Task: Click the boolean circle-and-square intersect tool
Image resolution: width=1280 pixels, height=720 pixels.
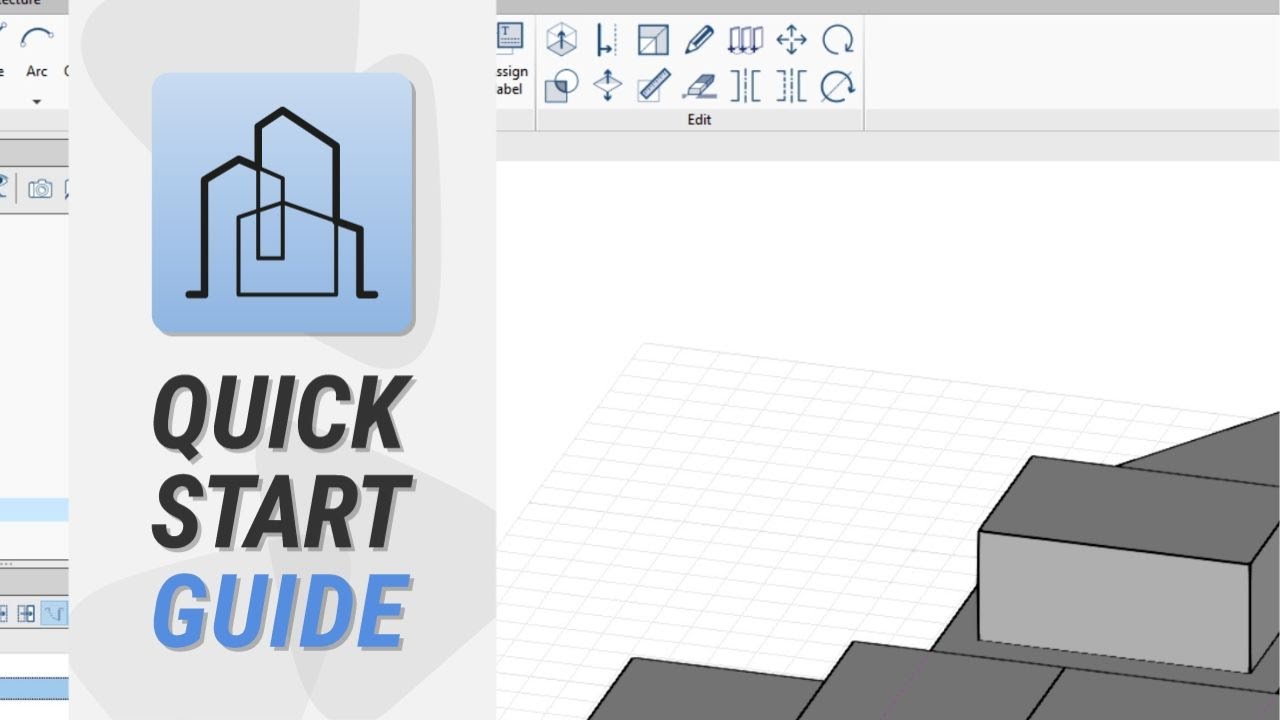Action: [561, 86]
